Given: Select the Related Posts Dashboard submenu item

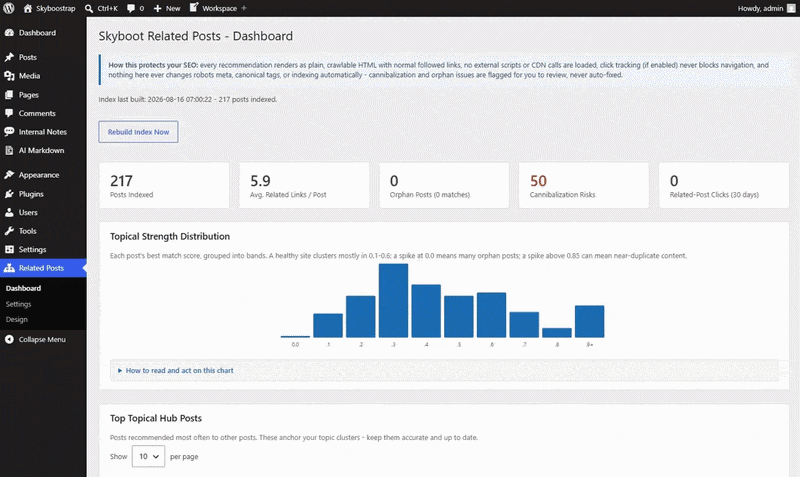Looking at the screenshot, I should (x=23, y=288).
